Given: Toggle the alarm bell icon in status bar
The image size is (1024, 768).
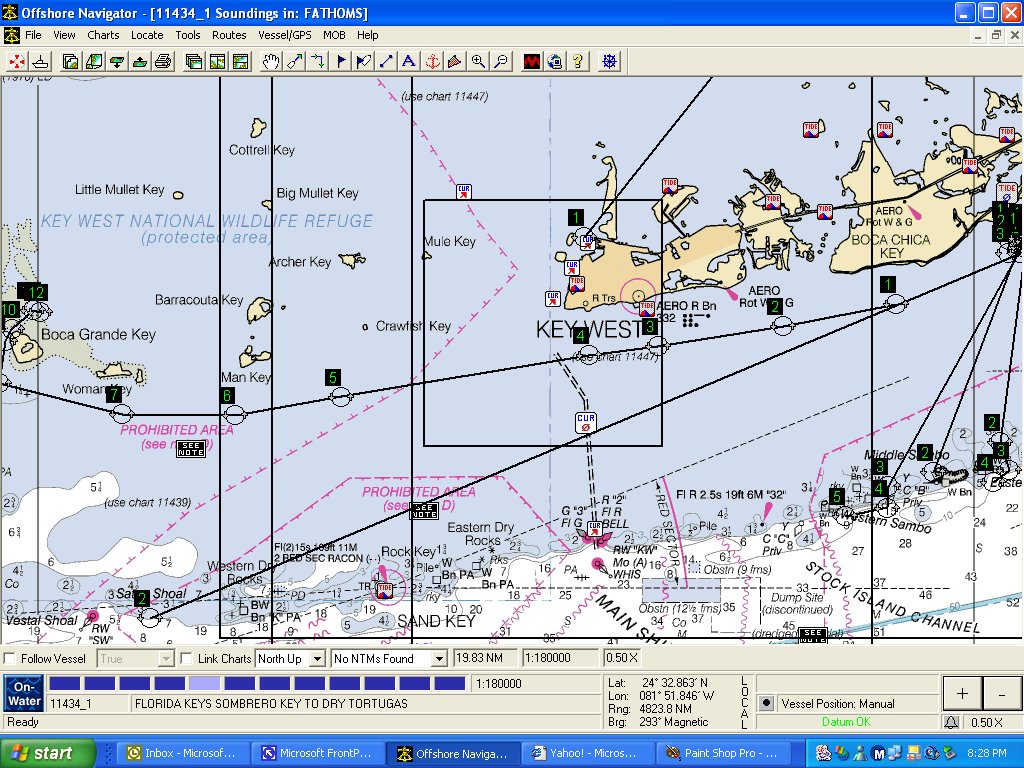Looking at the screenshot, I should coord(951,722).
